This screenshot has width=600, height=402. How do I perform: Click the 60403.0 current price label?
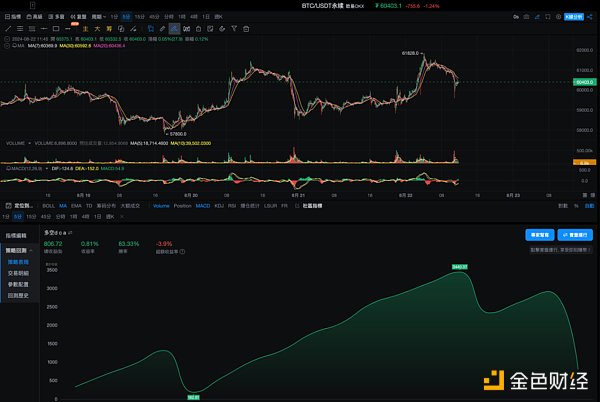584,82
